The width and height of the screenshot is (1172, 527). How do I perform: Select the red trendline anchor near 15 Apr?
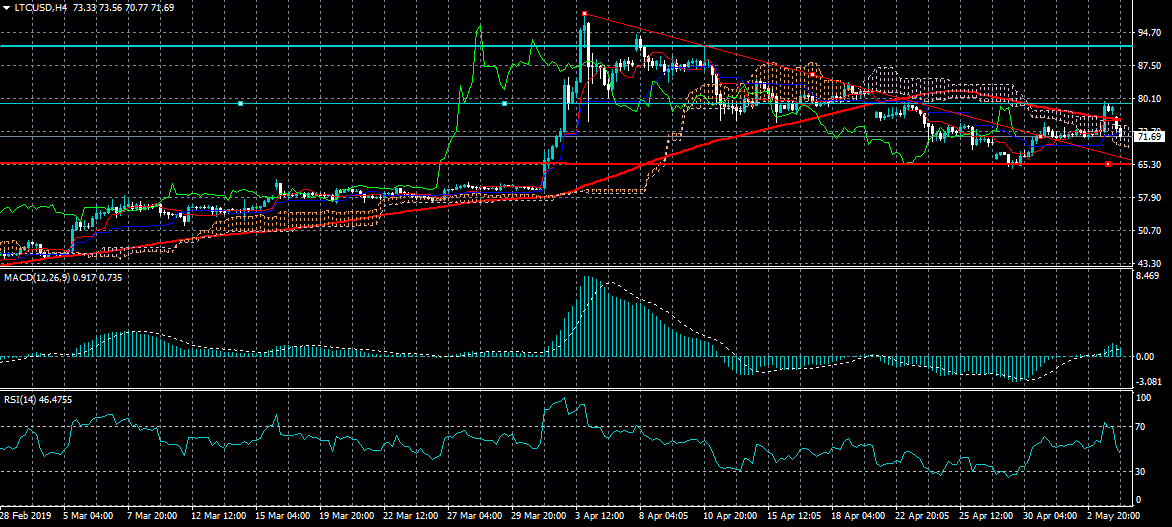812,74
